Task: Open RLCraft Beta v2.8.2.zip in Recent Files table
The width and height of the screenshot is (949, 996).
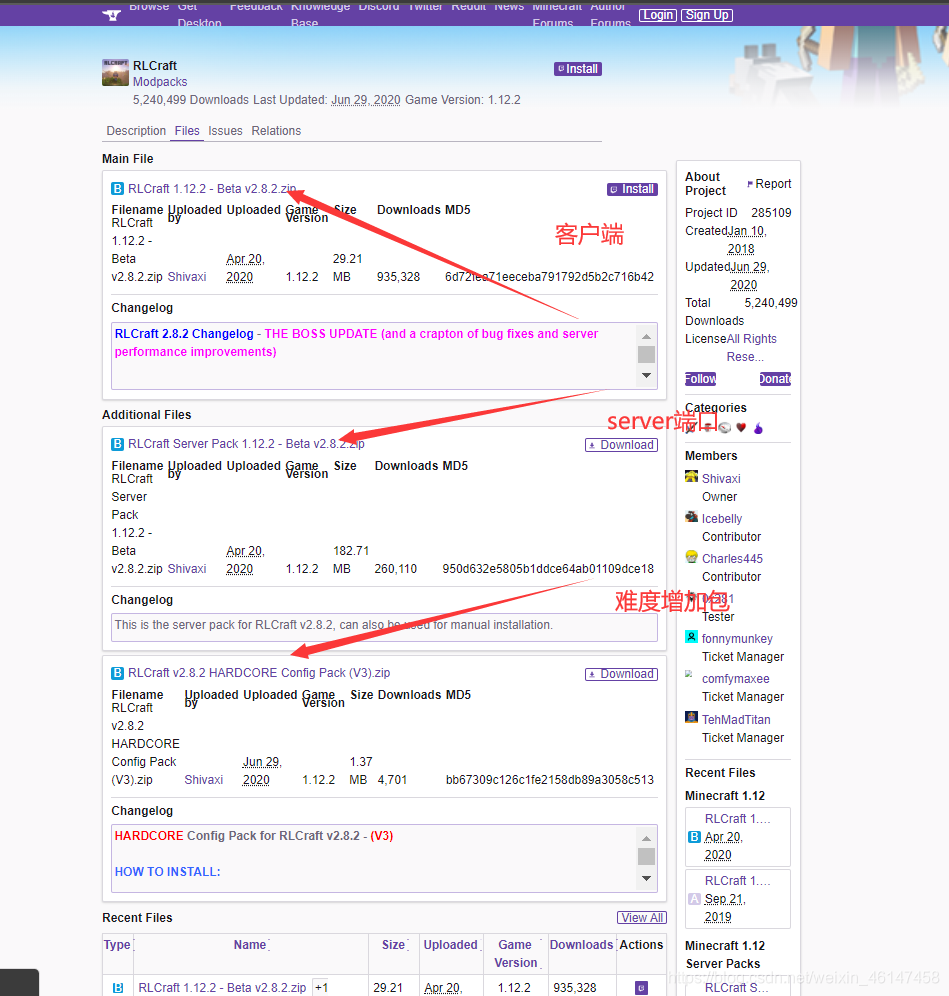Action: (x=222, y=988)
